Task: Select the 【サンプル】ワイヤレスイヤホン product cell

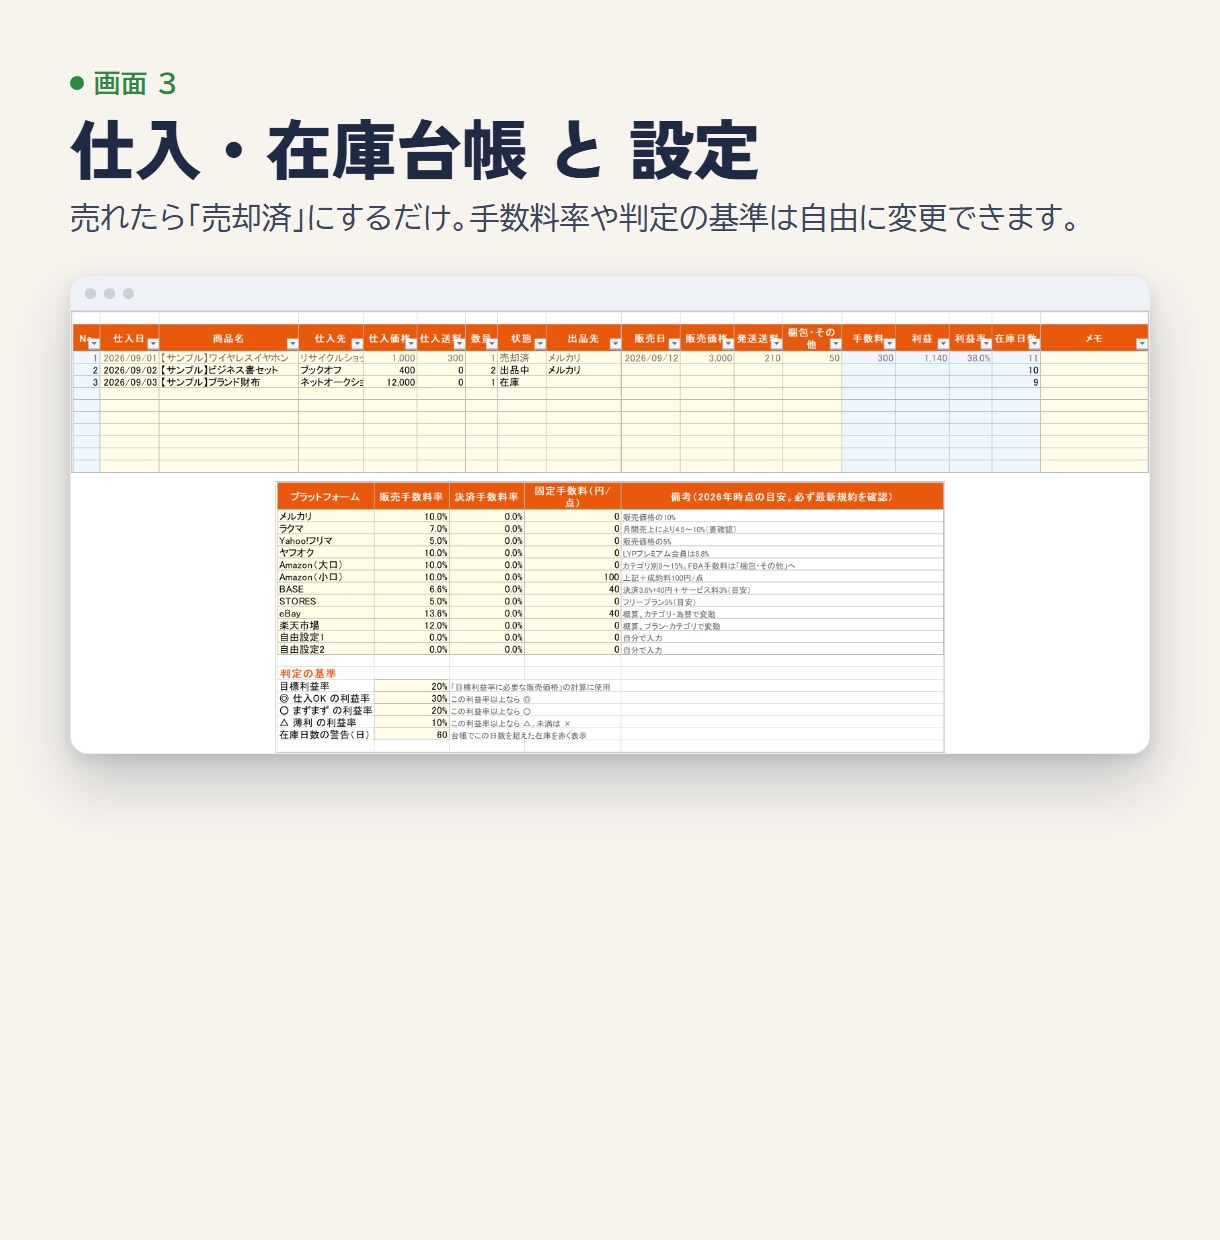Action: pyautogui.click(x=229, y=358)
